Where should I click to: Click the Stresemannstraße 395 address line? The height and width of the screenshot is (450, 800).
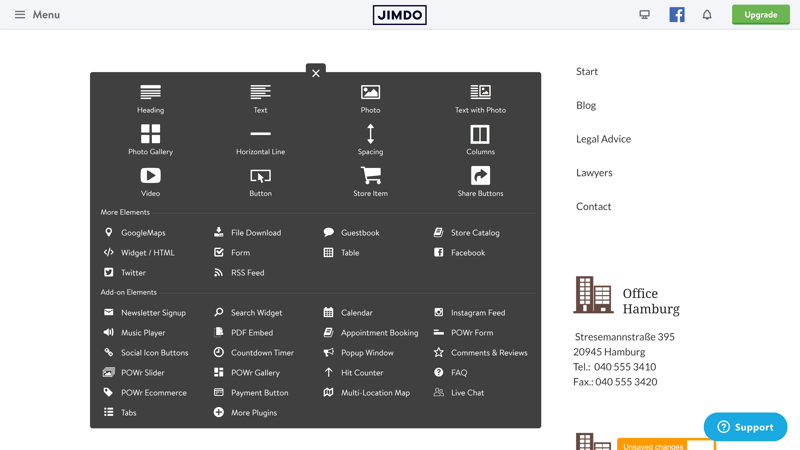tap(624, 337)
